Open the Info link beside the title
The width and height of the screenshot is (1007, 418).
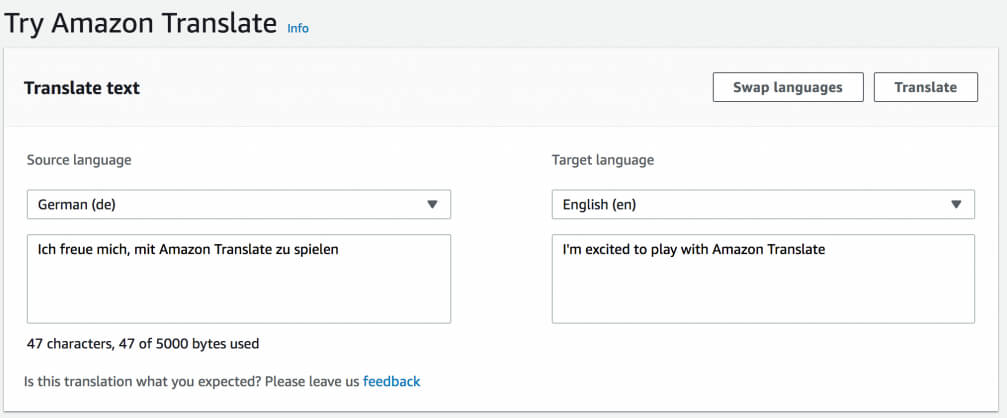click(298, 28)
